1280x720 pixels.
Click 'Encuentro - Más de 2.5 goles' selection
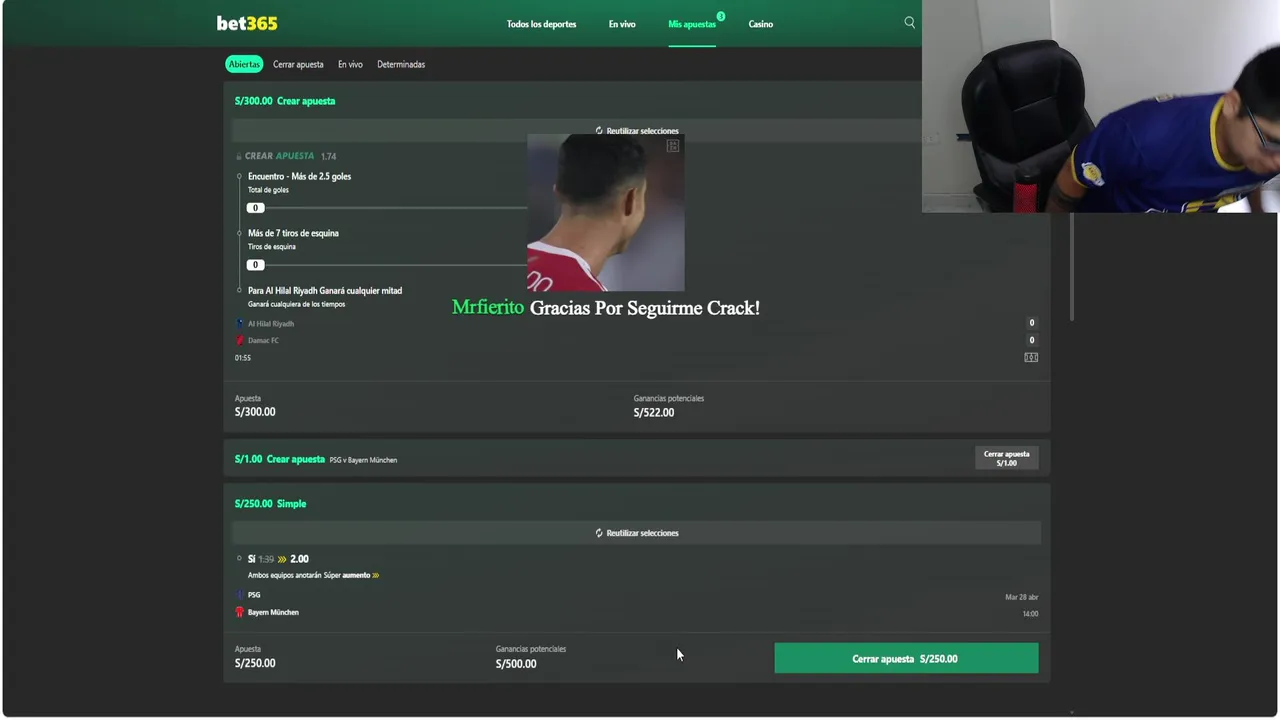pos(299,176)
